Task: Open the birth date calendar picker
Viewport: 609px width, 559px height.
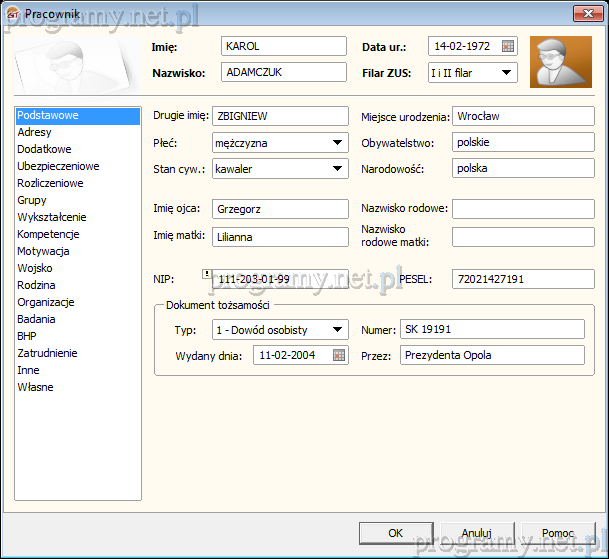Action: pyautogui.click(x=508, y=46)
